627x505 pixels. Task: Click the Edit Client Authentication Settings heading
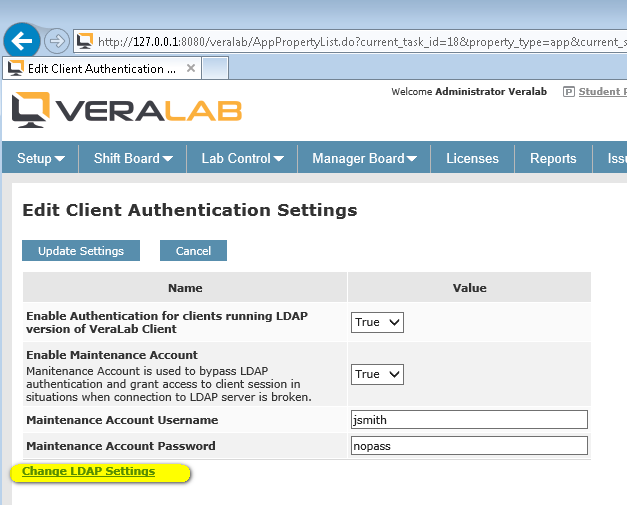[190, 210]
